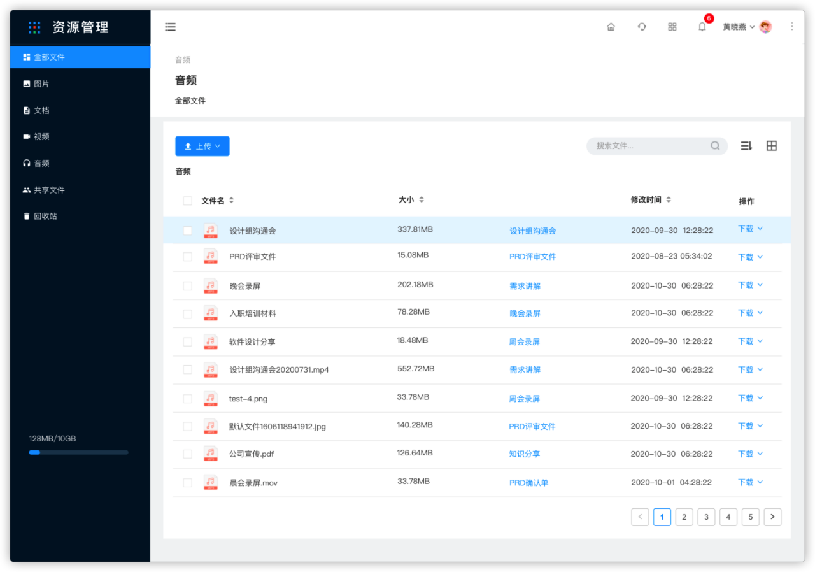The image size is (815, 572).
Task: Open 知识分享 tag link
Action: (524, 454)
